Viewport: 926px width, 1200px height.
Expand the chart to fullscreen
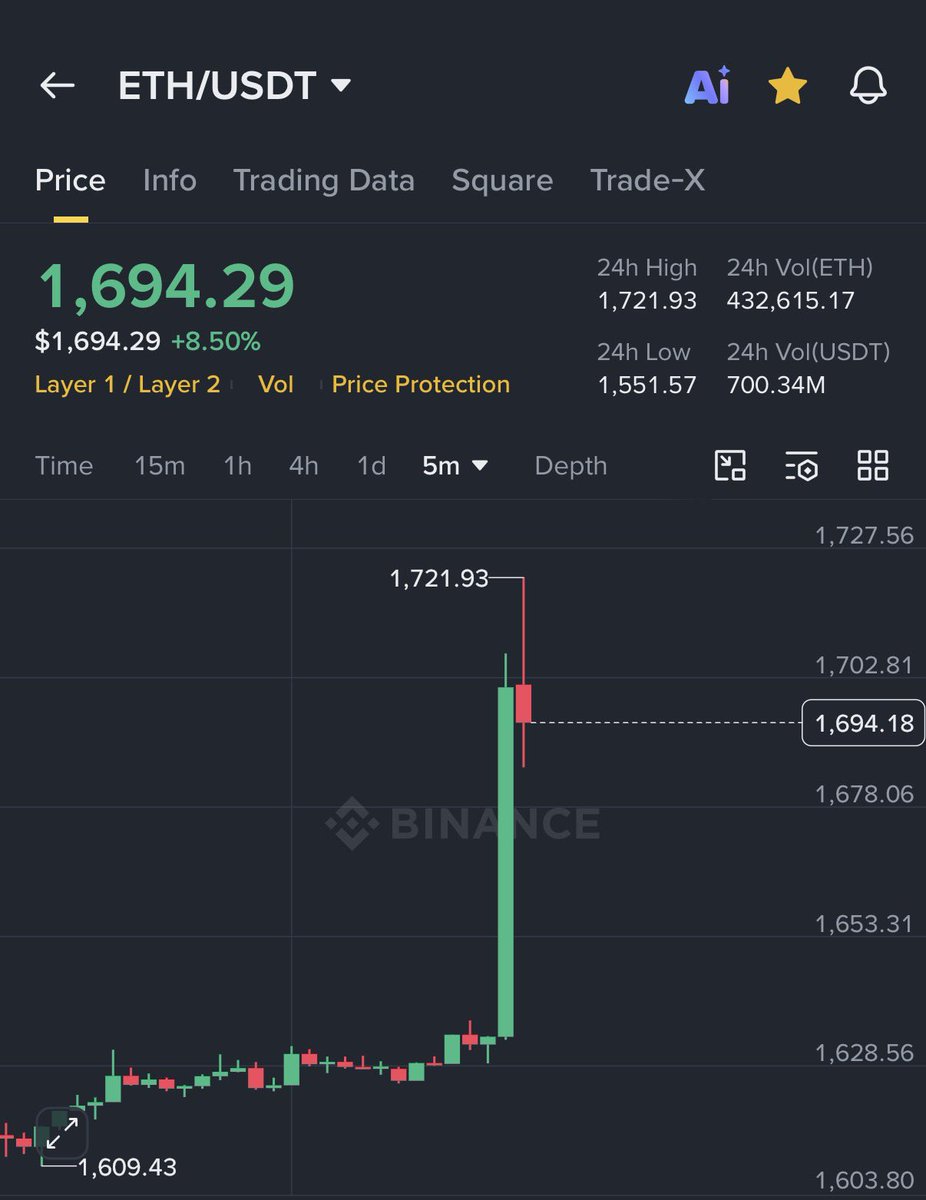[x=63, y=1133]
